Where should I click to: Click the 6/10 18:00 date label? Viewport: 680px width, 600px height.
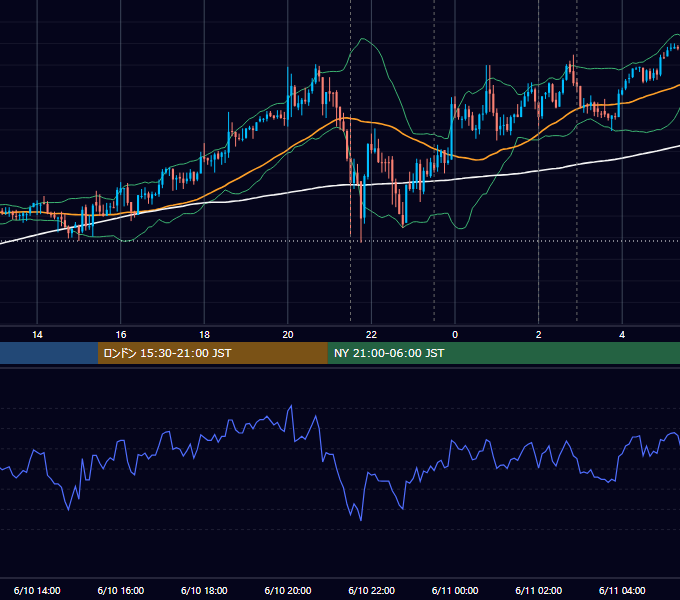[204, 590]
